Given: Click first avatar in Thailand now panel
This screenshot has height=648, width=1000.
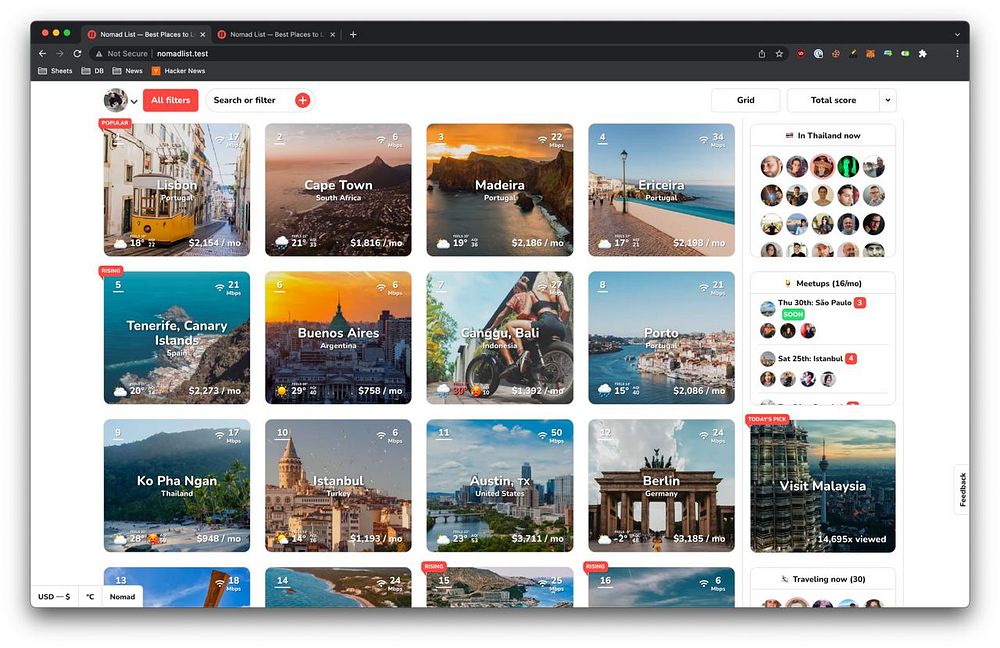Looking at the screenshot, I should coord(771,166).
